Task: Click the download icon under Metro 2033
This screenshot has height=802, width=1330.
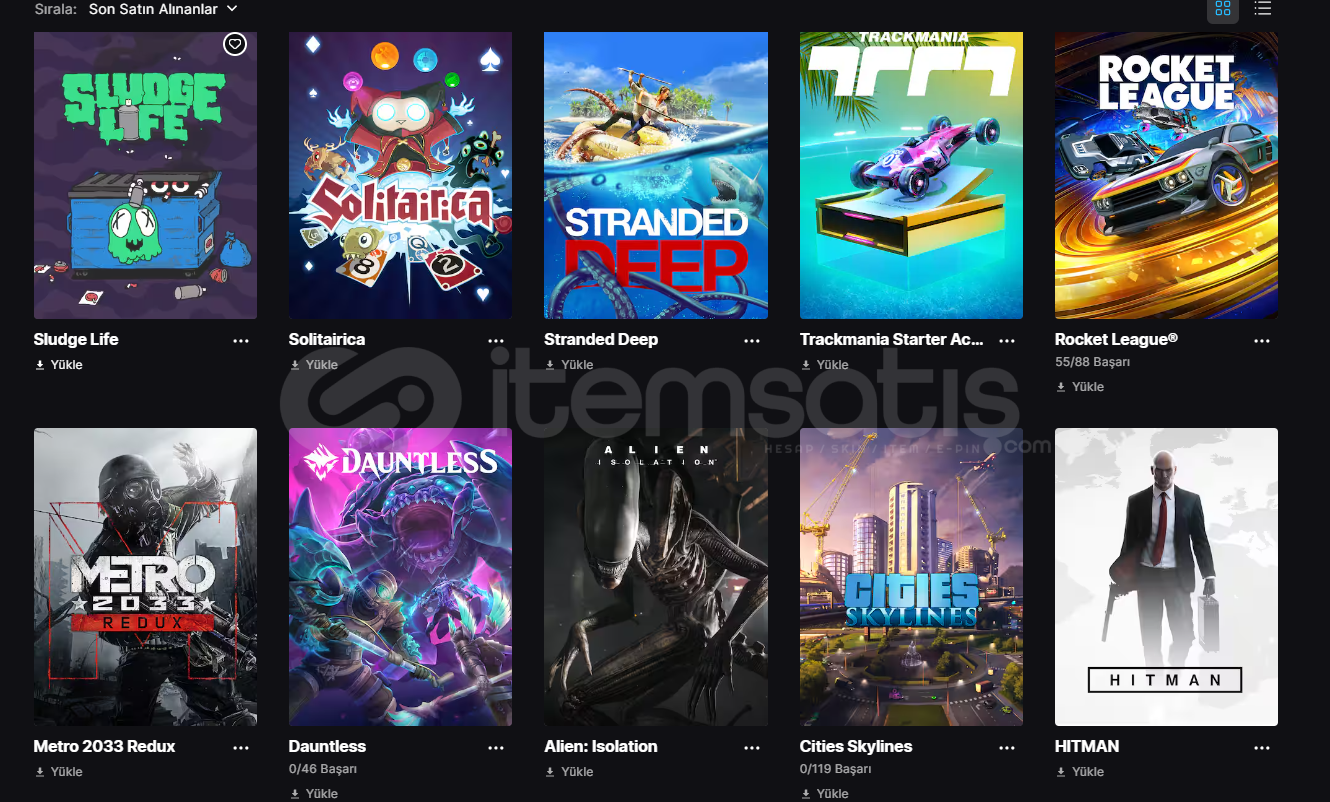Action: coord(40,772)
